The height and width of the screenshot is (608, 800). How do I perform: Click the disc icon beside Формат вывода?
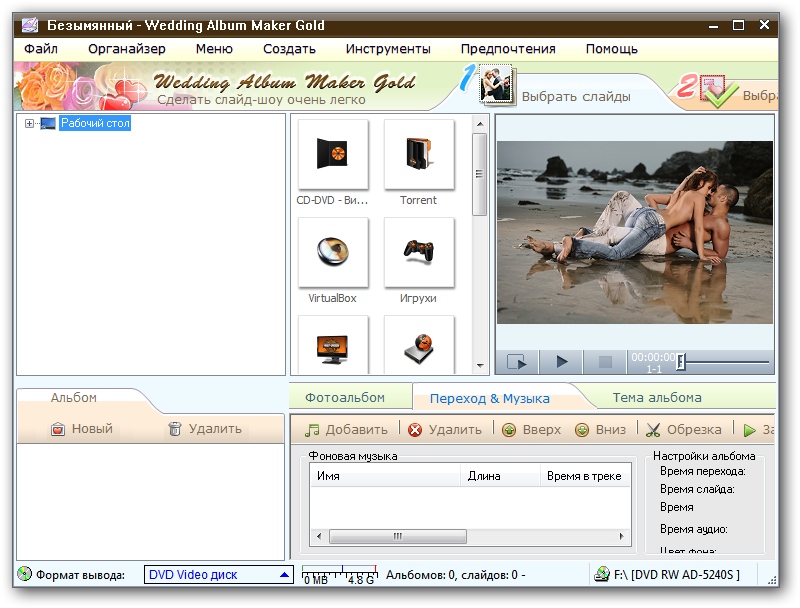[24, 574]
